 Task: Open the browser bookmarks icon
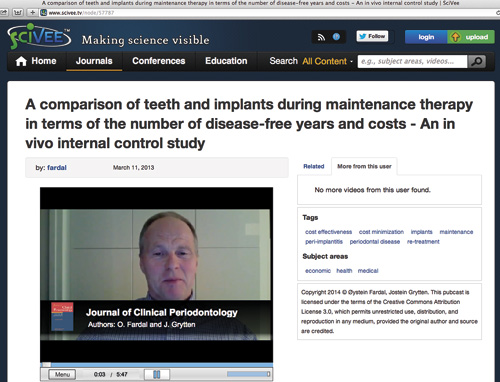[18, 13]
